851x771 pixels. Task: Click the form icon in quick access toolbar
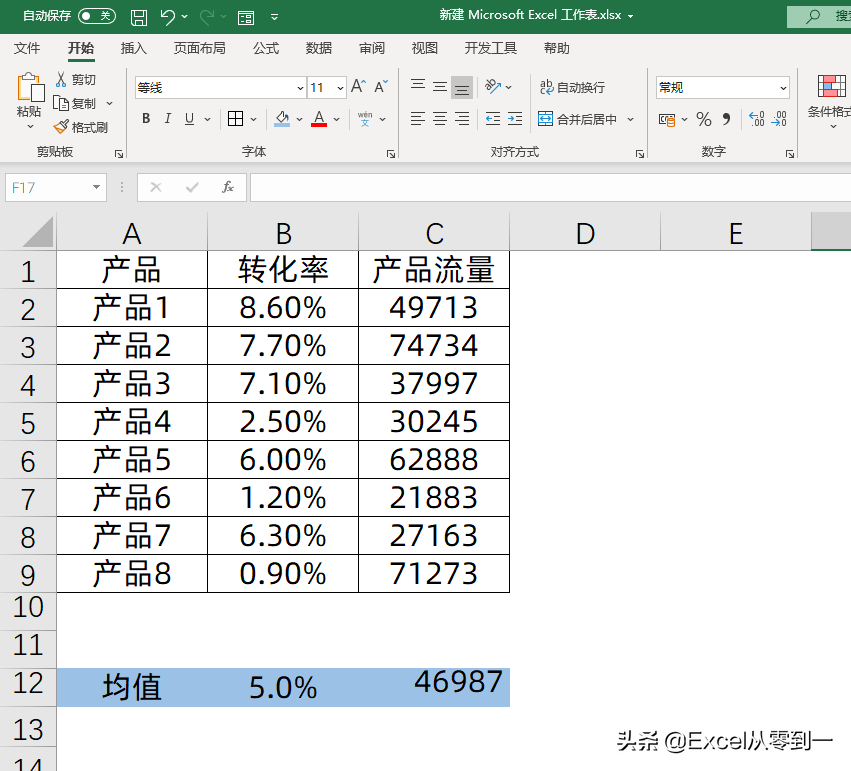(x=246, y=18)
